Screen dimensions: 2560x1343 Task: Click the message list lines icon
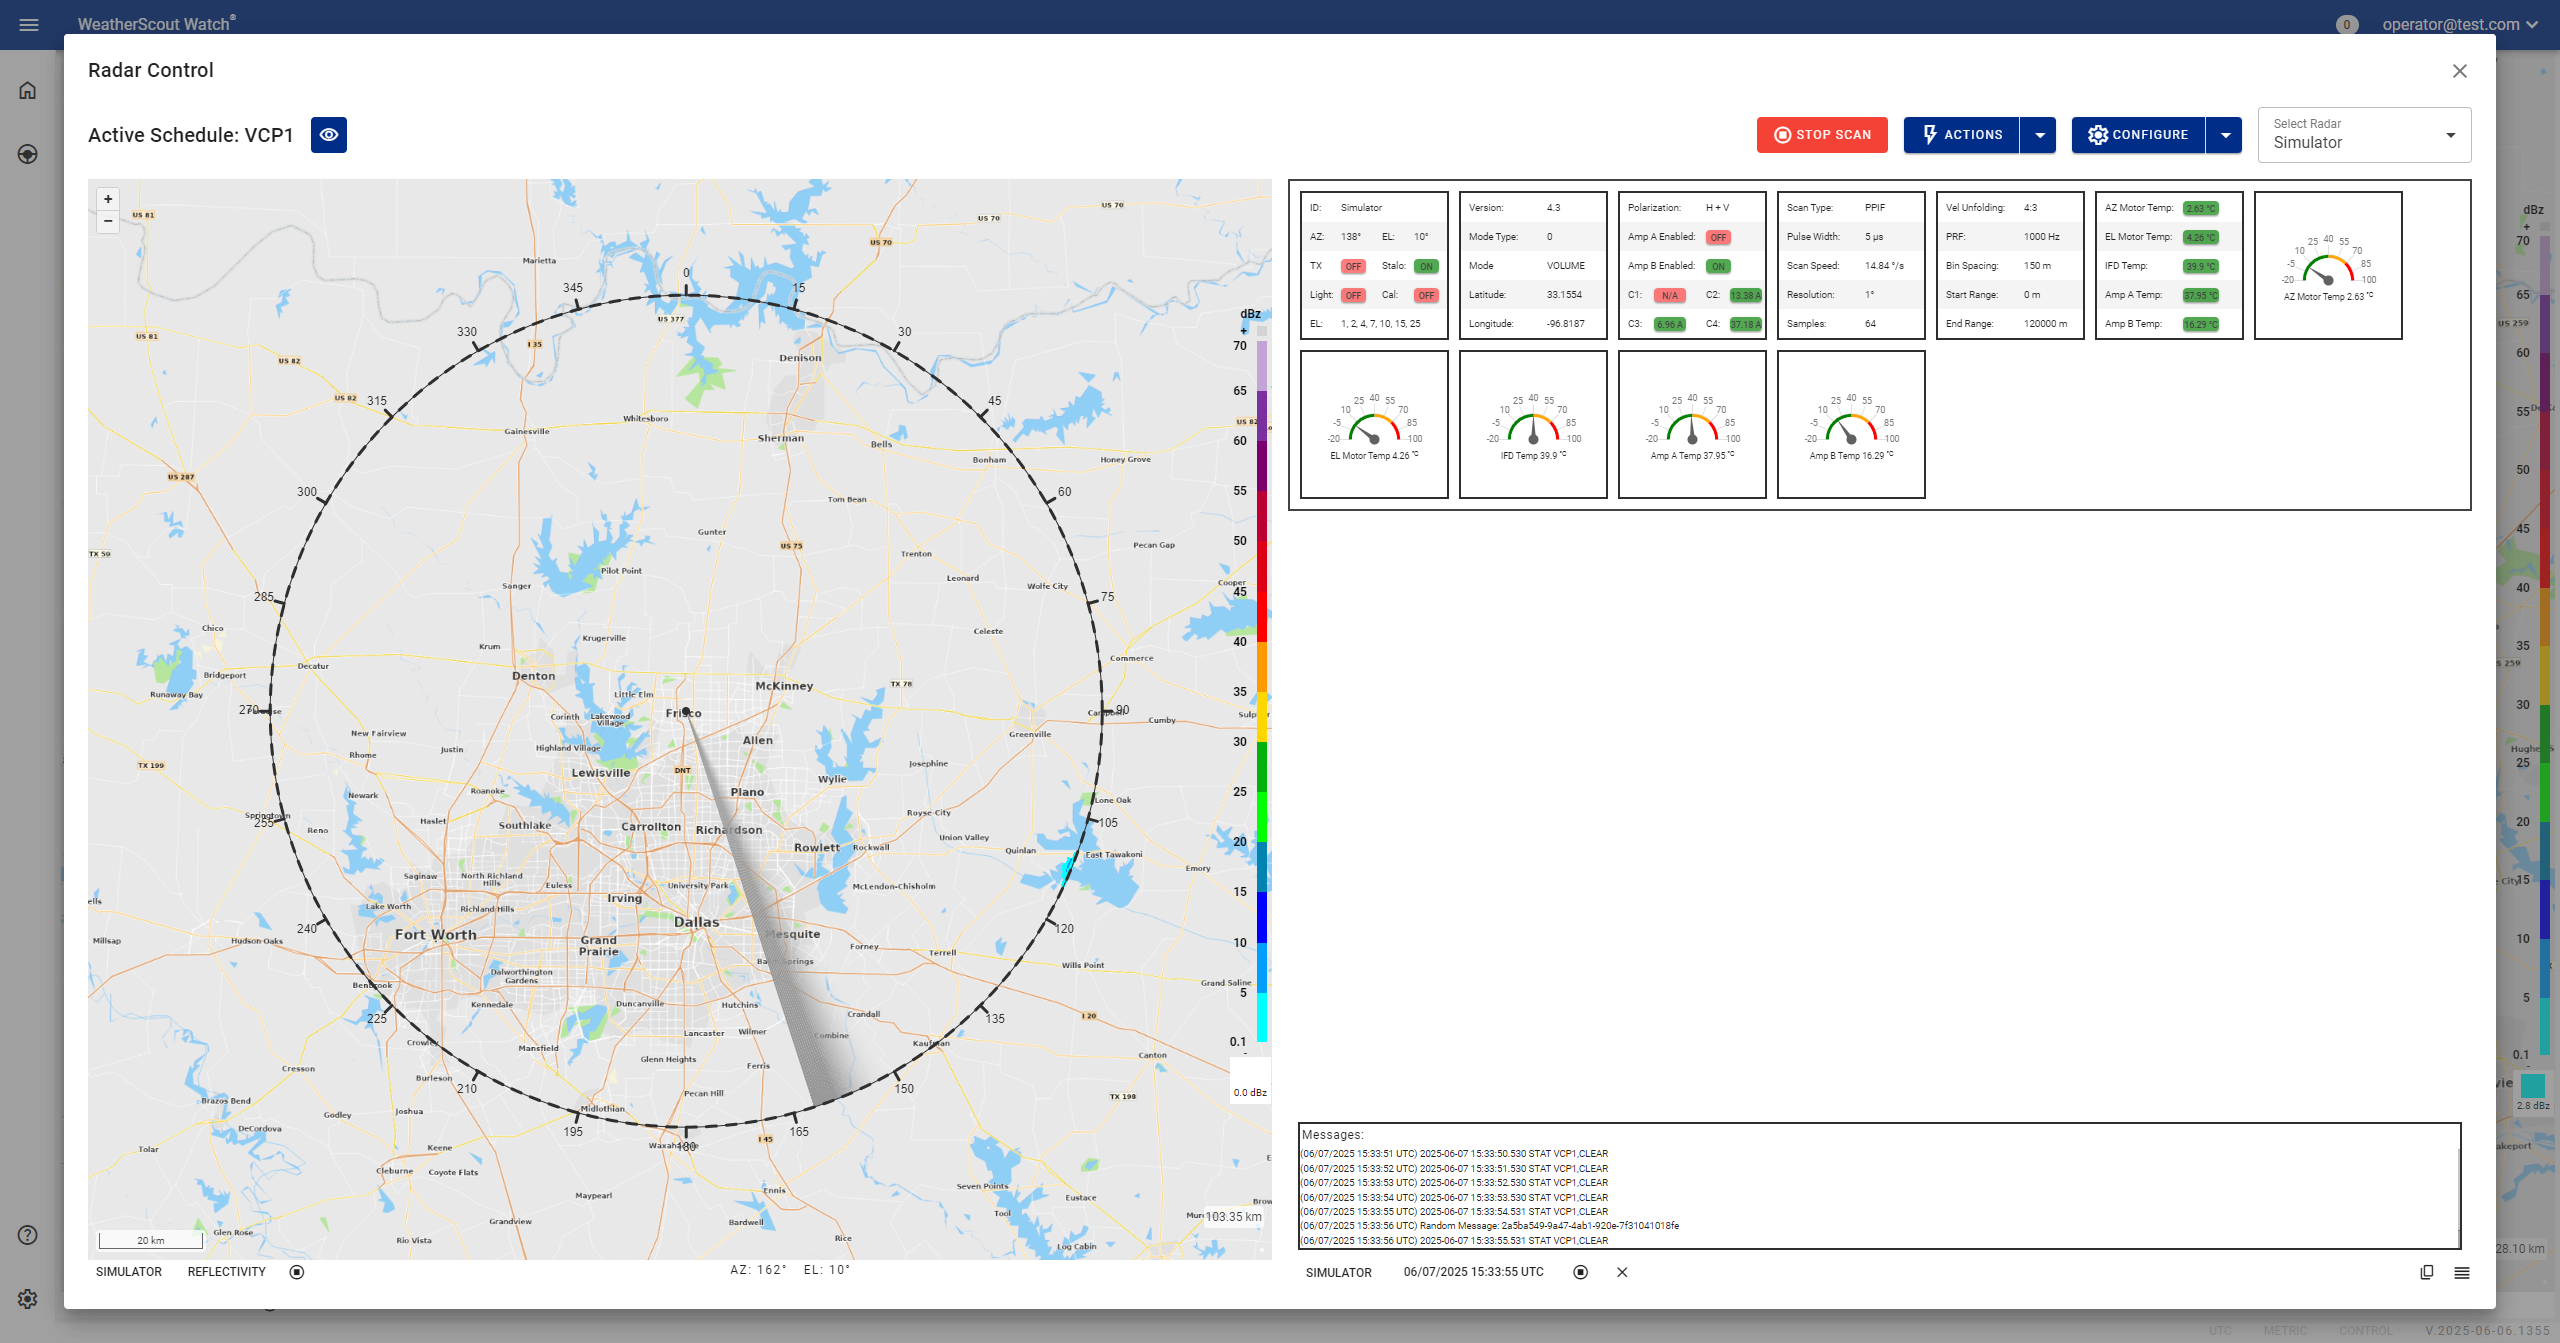[x=2461, y=1272]
